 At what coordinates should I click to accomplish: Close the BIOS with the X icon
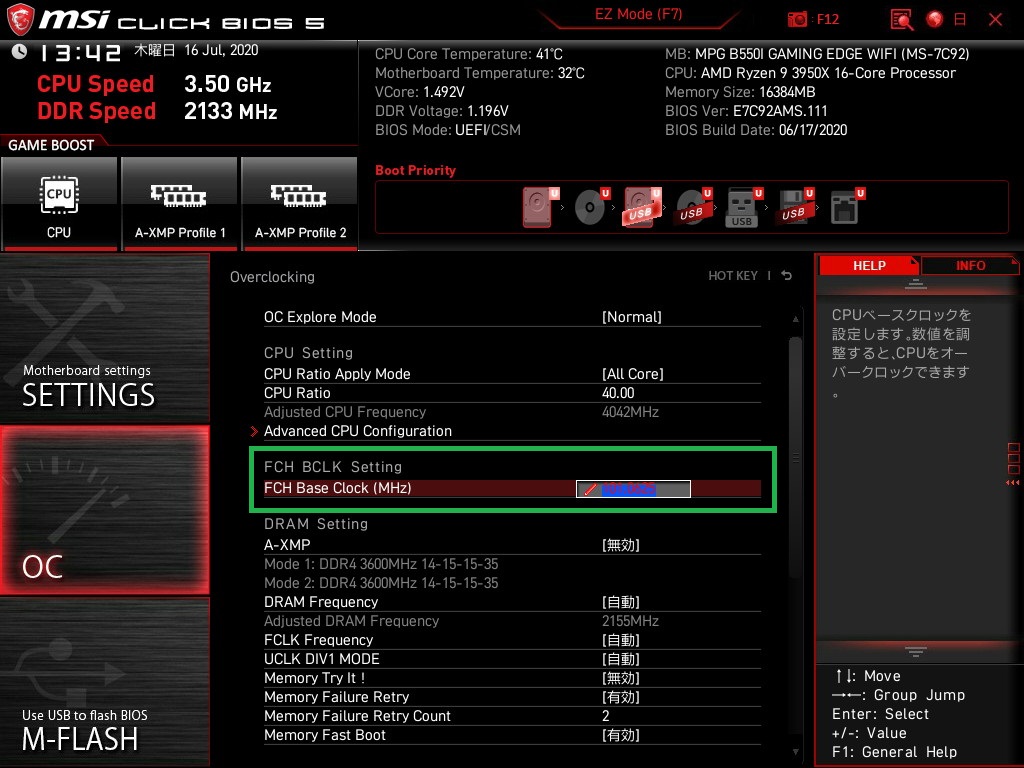point(995,20)
